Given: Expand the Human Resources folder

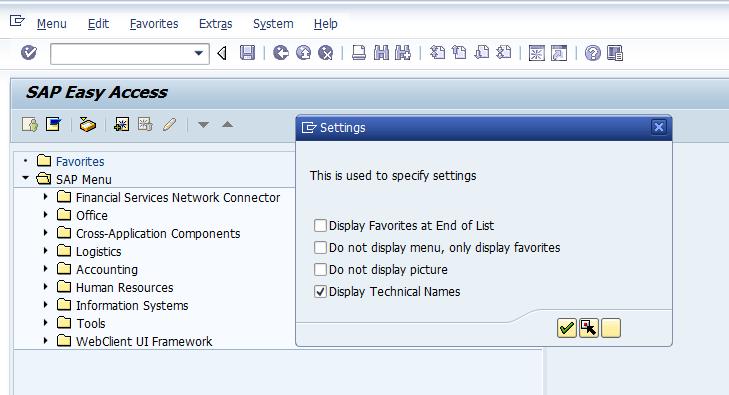Looking at the screenshot, I should point(46,287).
